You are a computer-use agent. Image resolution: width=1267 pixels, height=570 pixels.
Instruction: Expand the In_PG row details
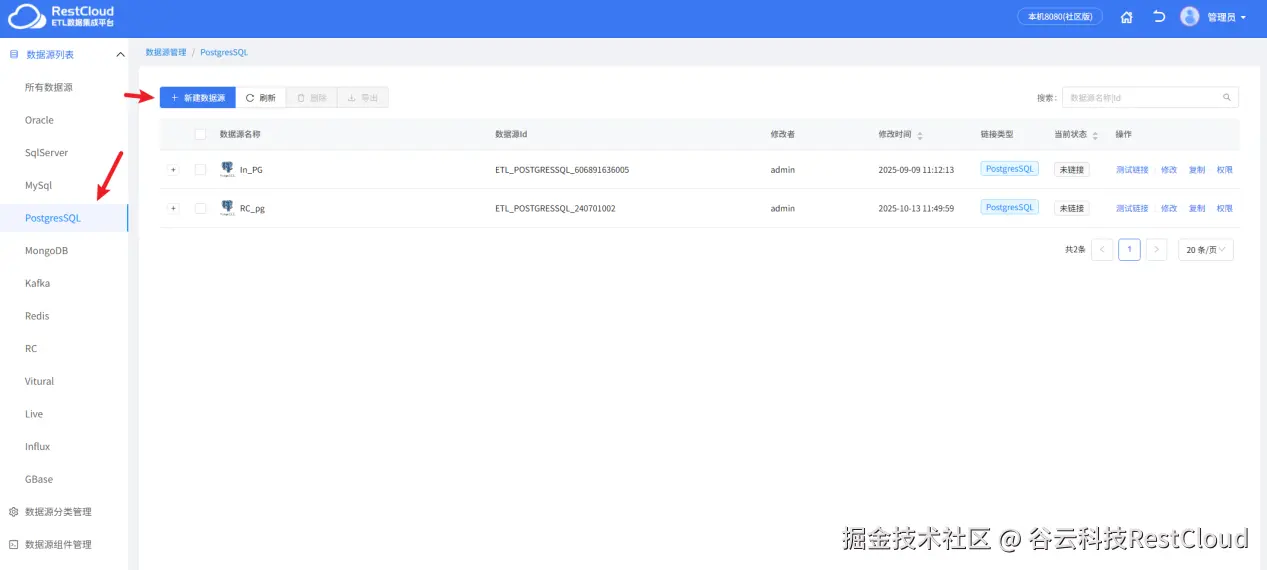pos(173,170)
